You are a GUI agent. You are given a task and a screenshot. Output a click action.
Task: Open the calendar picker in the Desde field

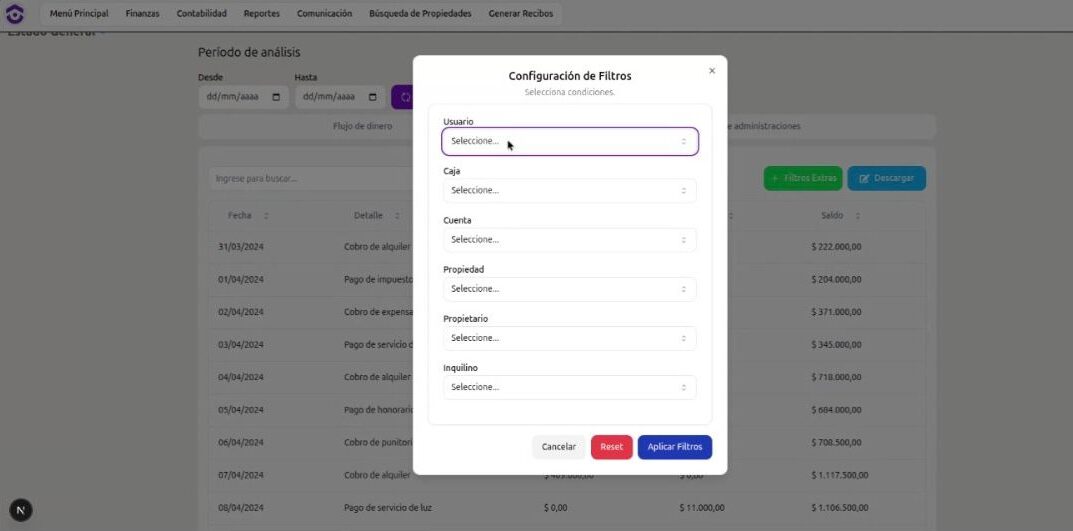(276, 97)
